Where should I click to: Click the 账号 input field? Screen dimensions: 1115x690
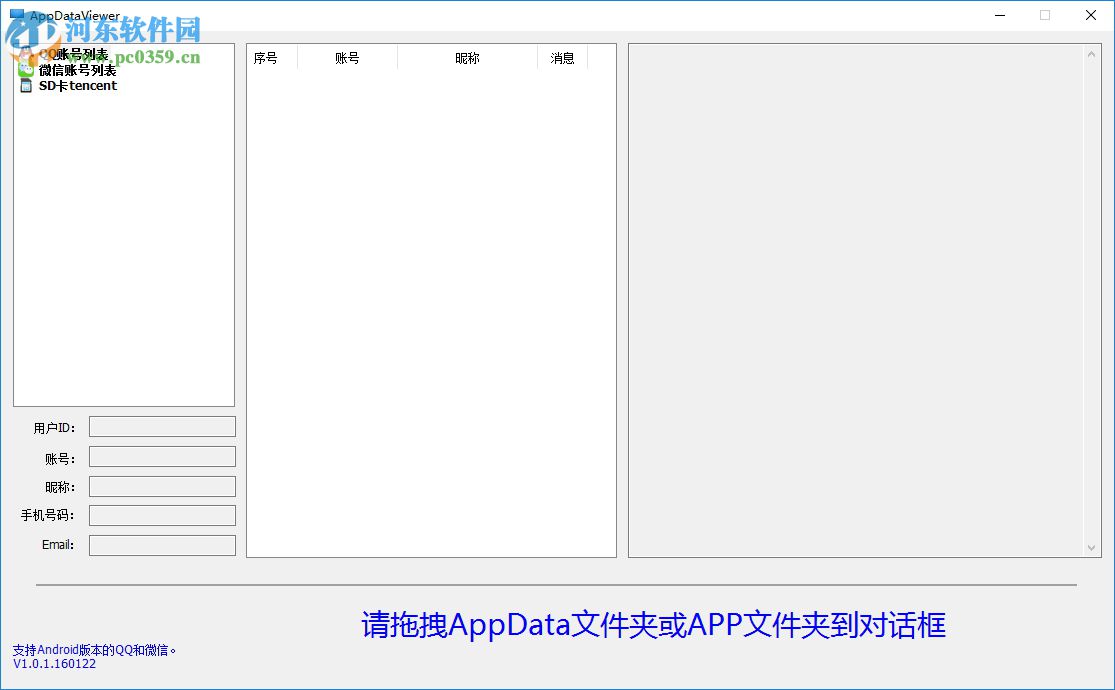tap(161, 455)
